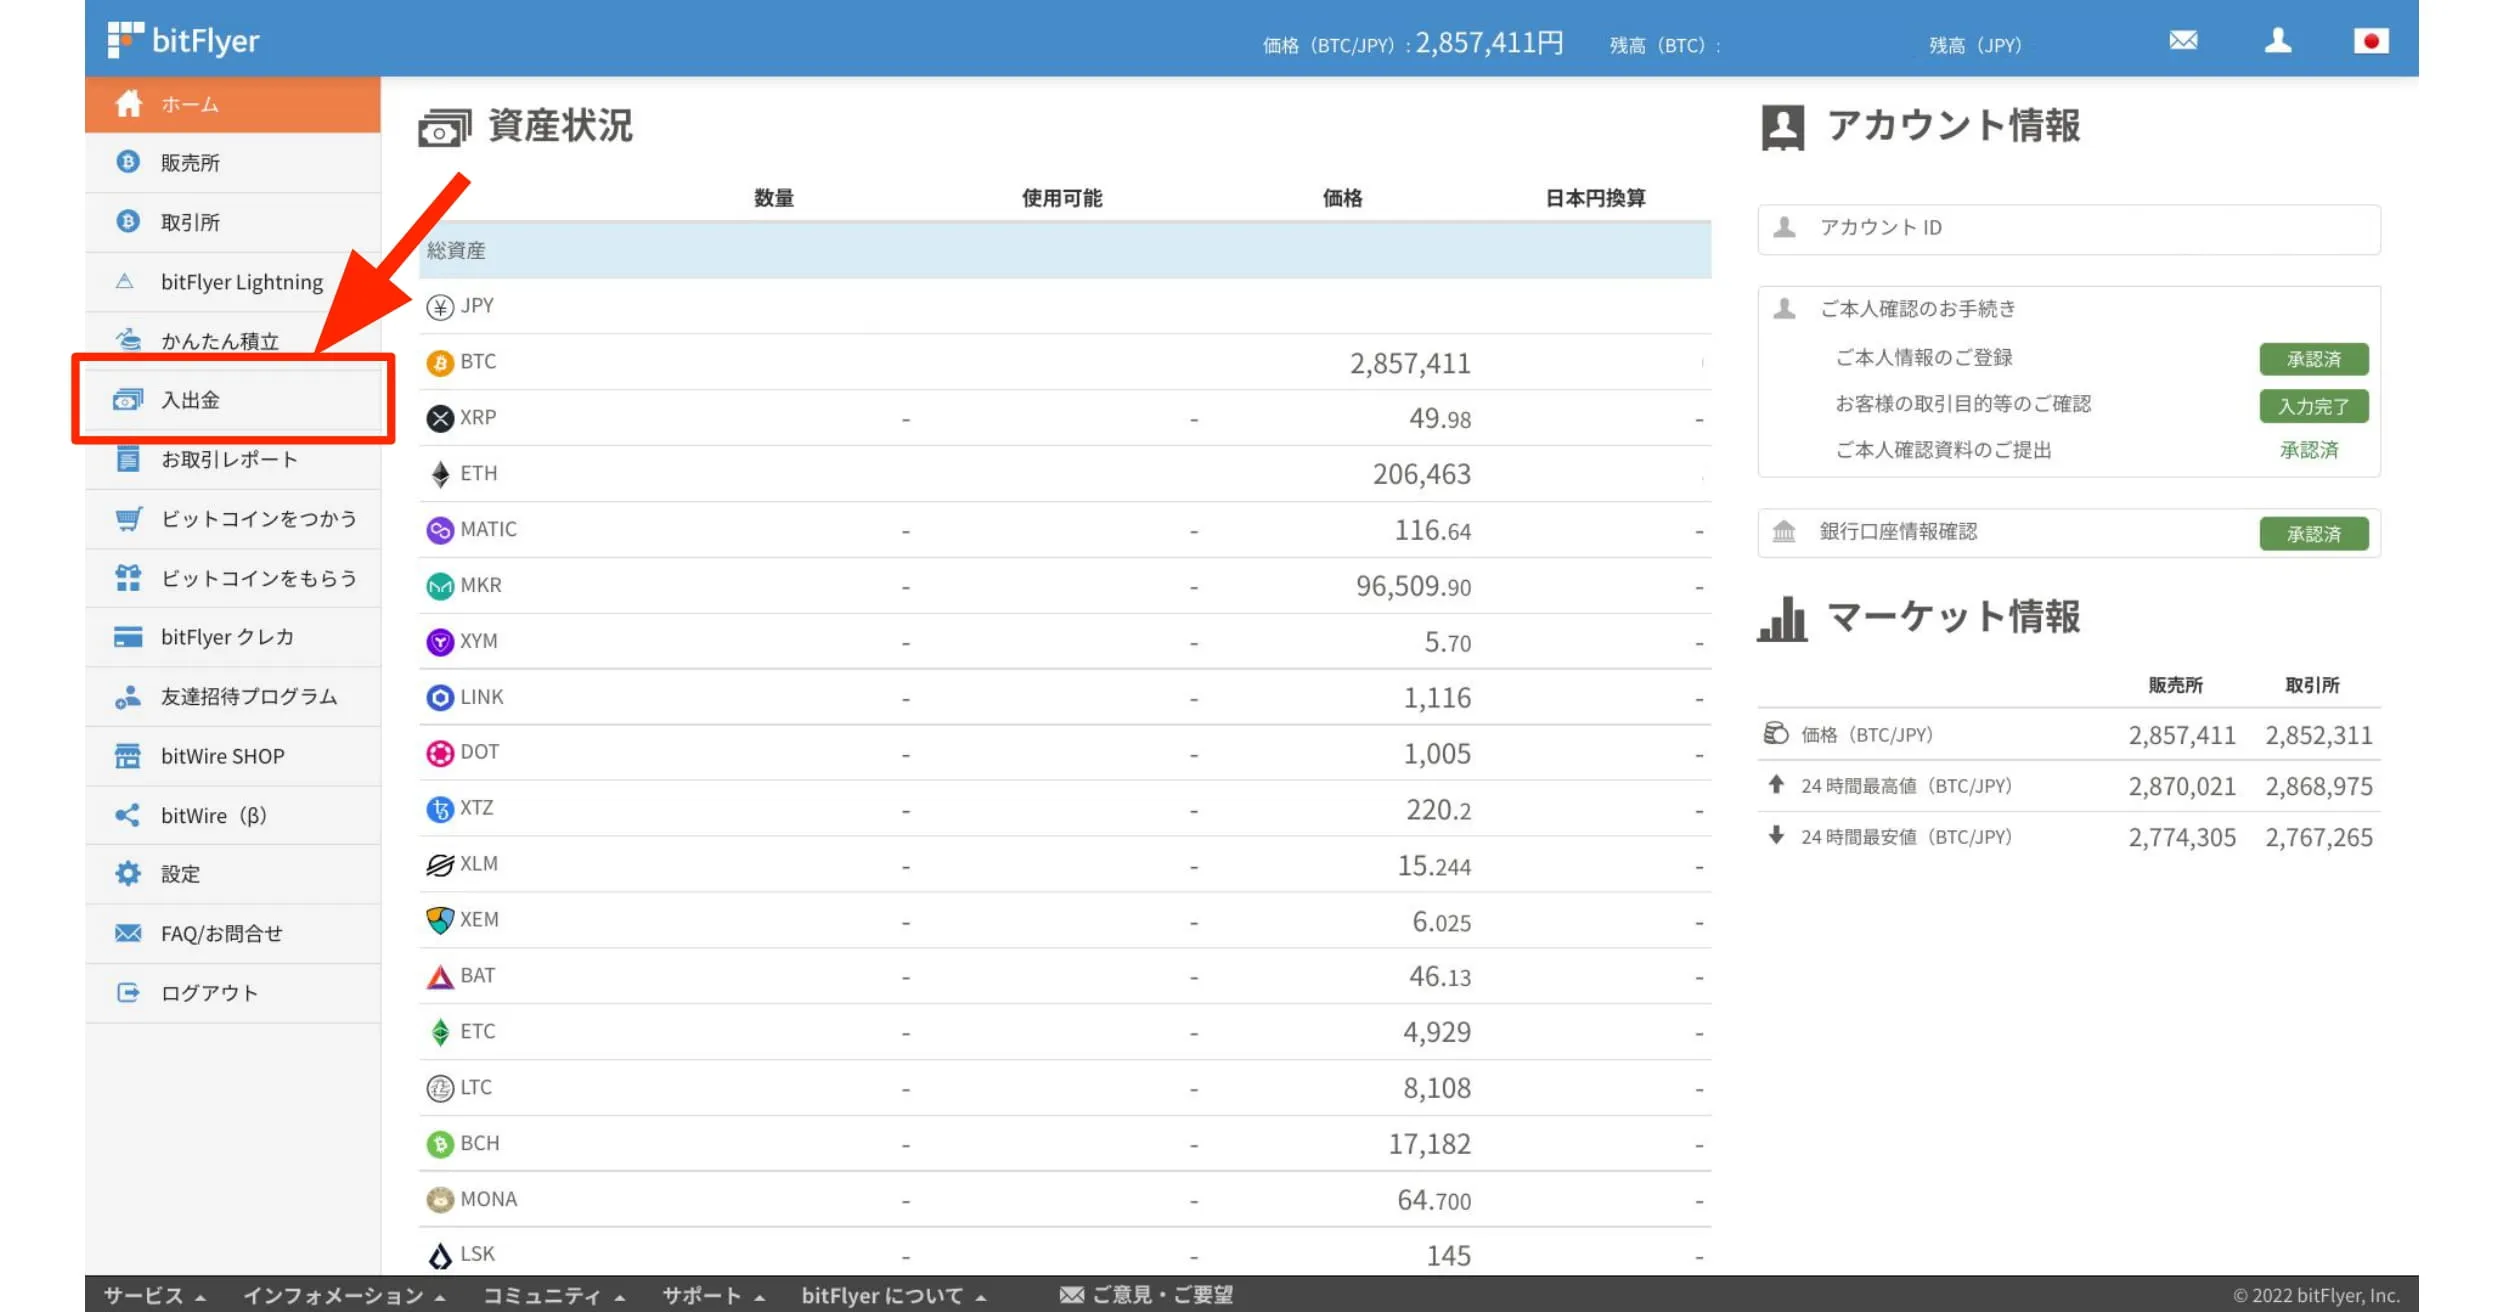Screen dimensions: 2500x1312
Task: Click the MONA coin icon
Action: pyautogui.click(x=439, y=1199)
